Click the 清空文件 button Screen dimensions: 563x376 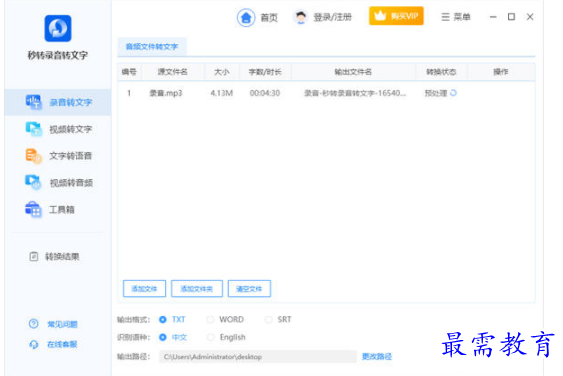tap(249, 288)
